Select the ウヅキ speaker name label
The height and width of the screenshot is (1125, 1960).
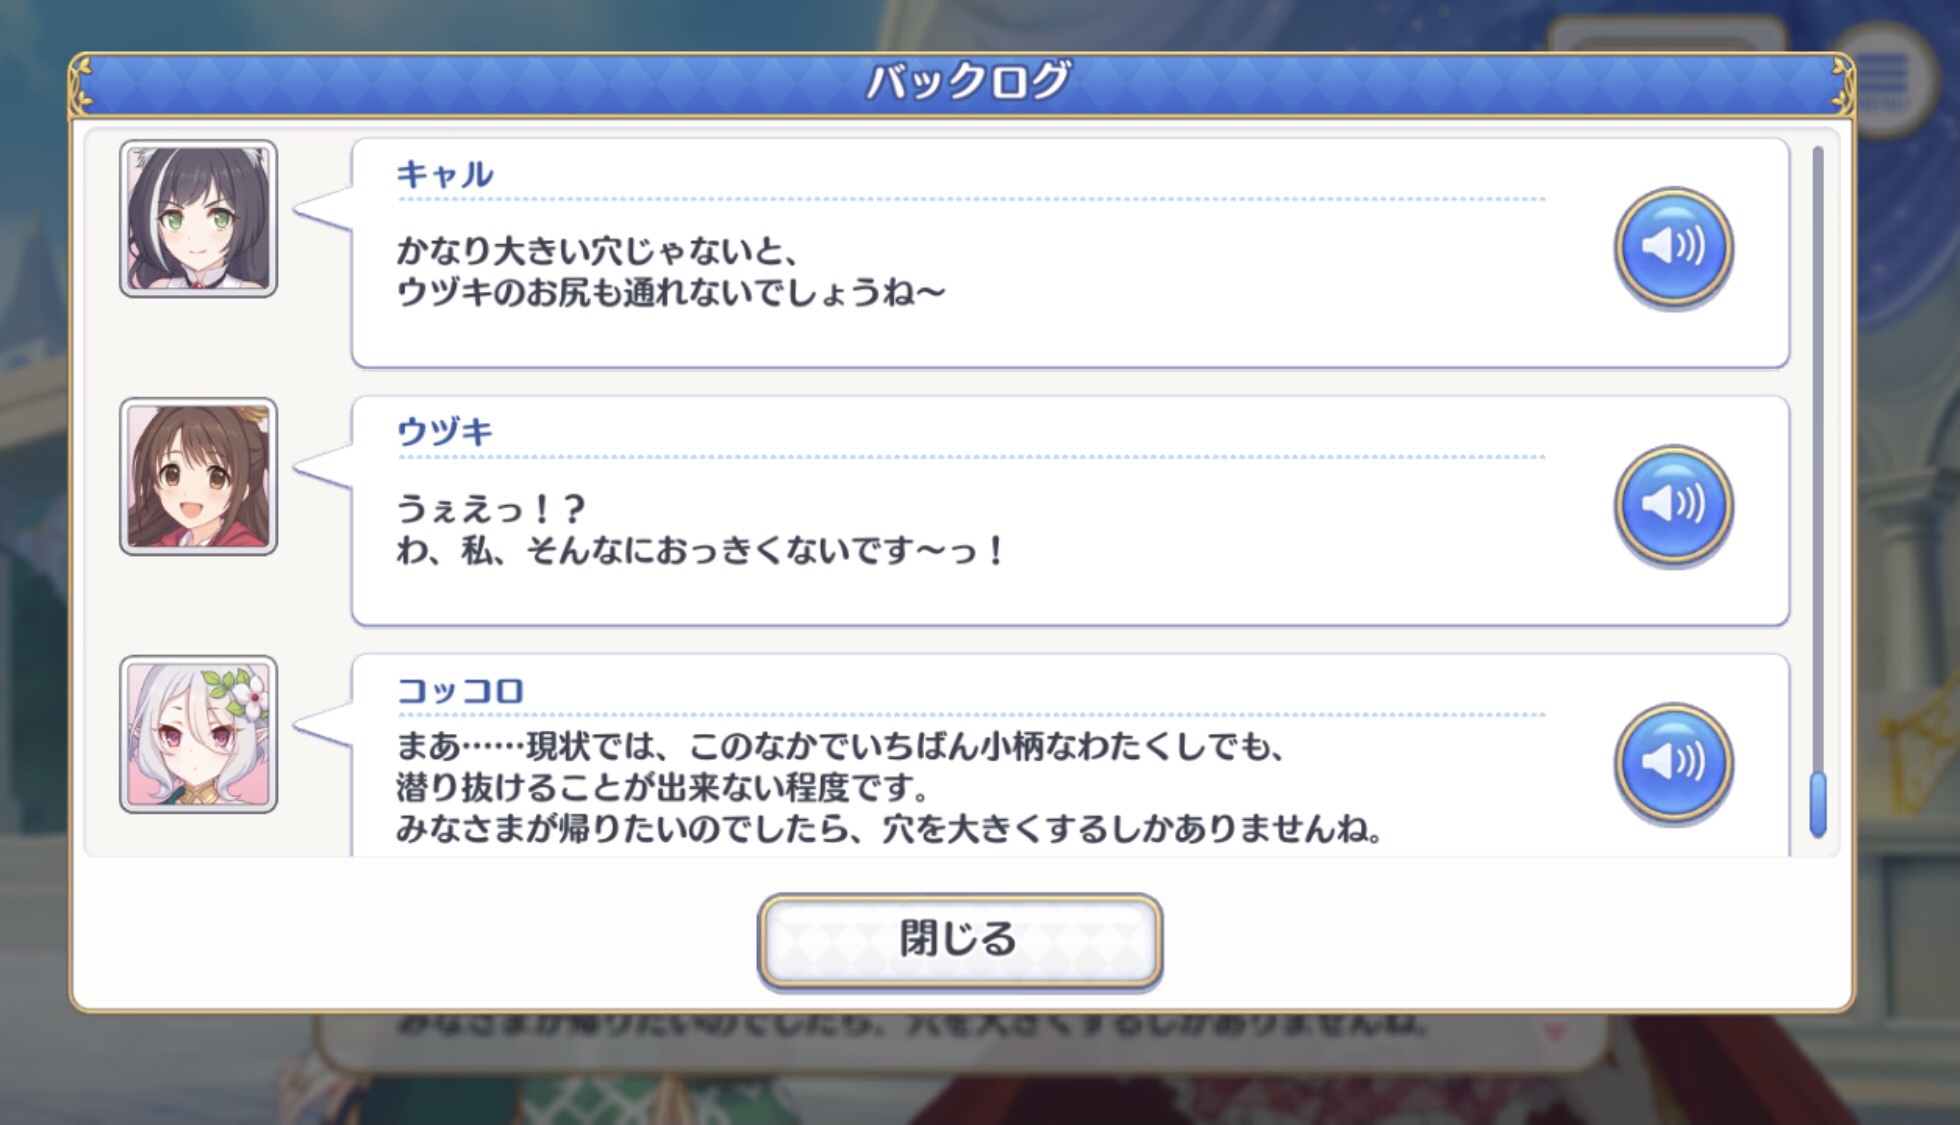click(x=445, y=432)
